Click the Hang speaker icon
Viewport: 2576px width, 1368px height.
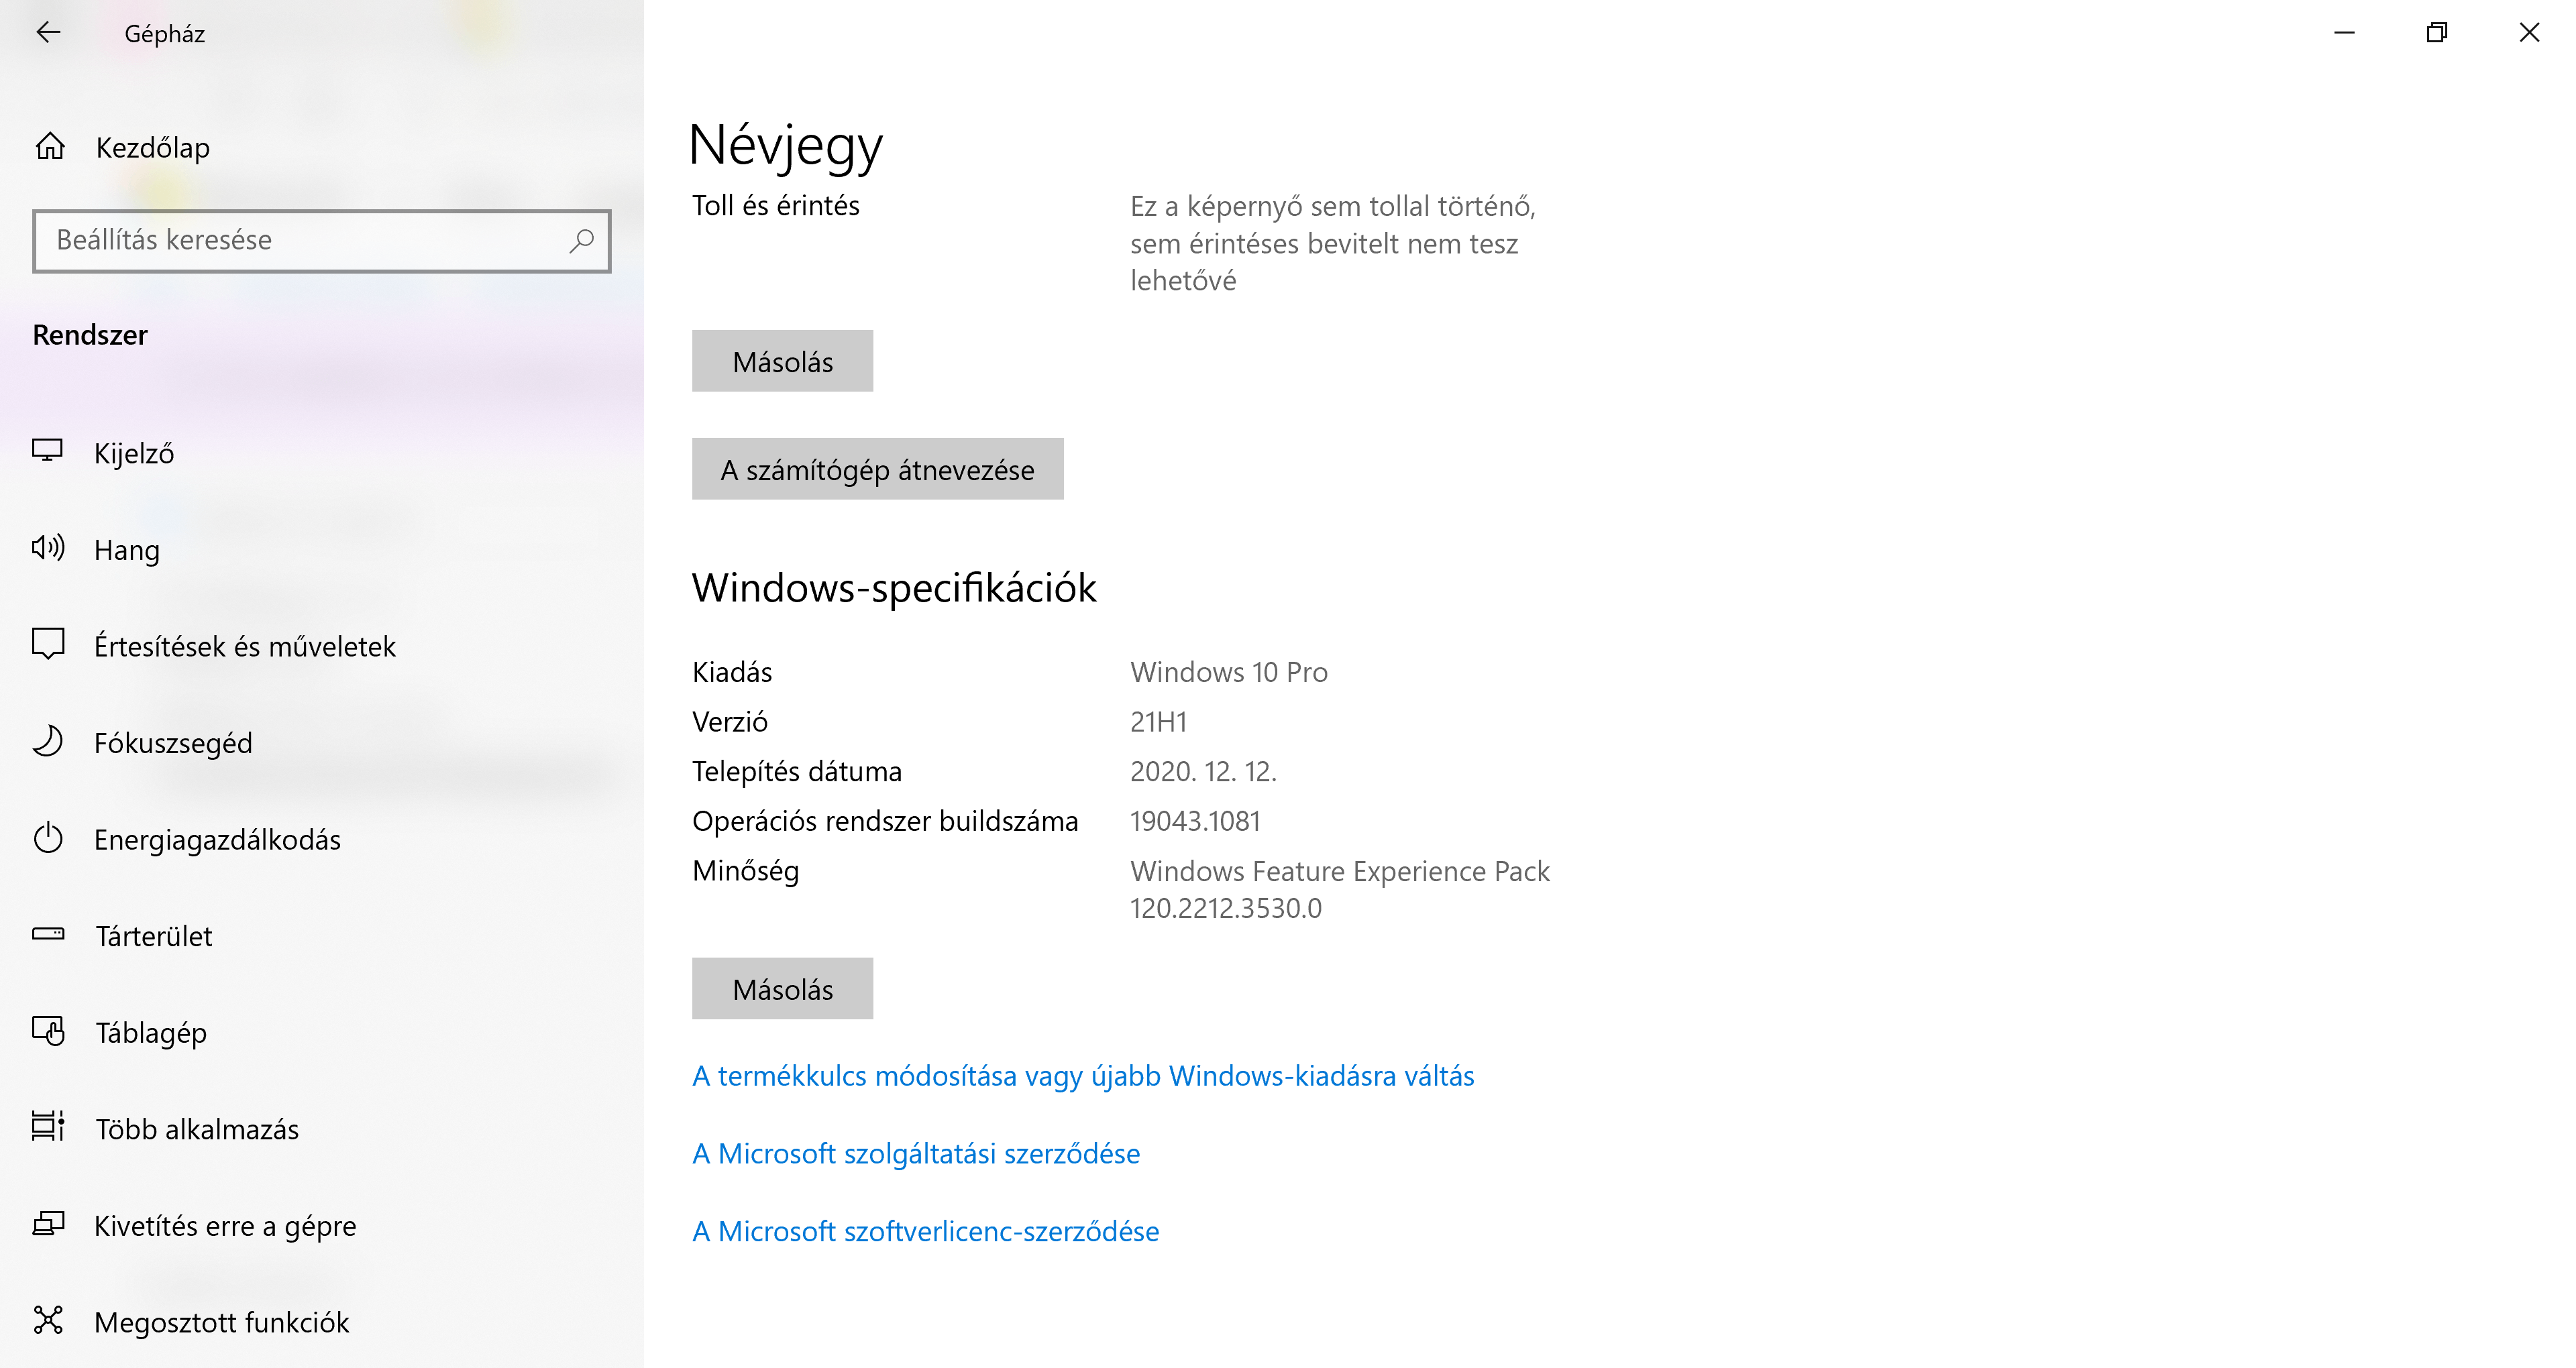47,548
